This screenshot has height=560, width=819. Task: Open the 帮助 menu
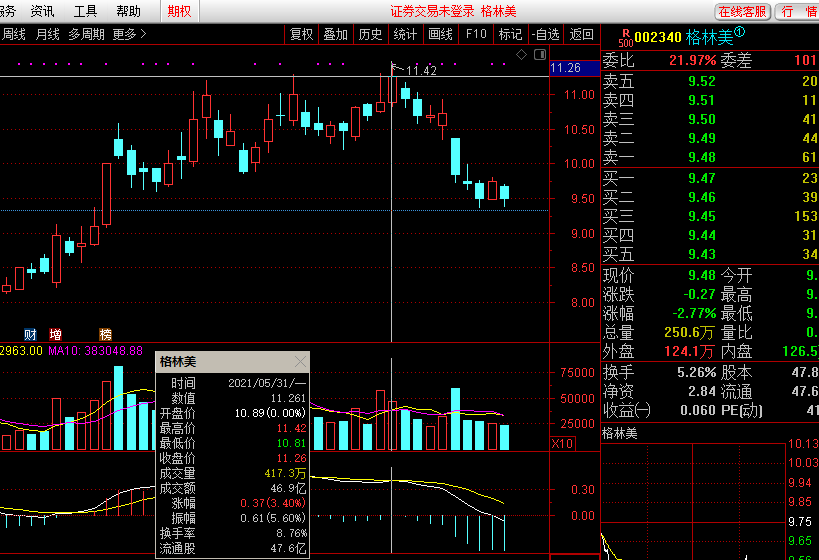128,11
